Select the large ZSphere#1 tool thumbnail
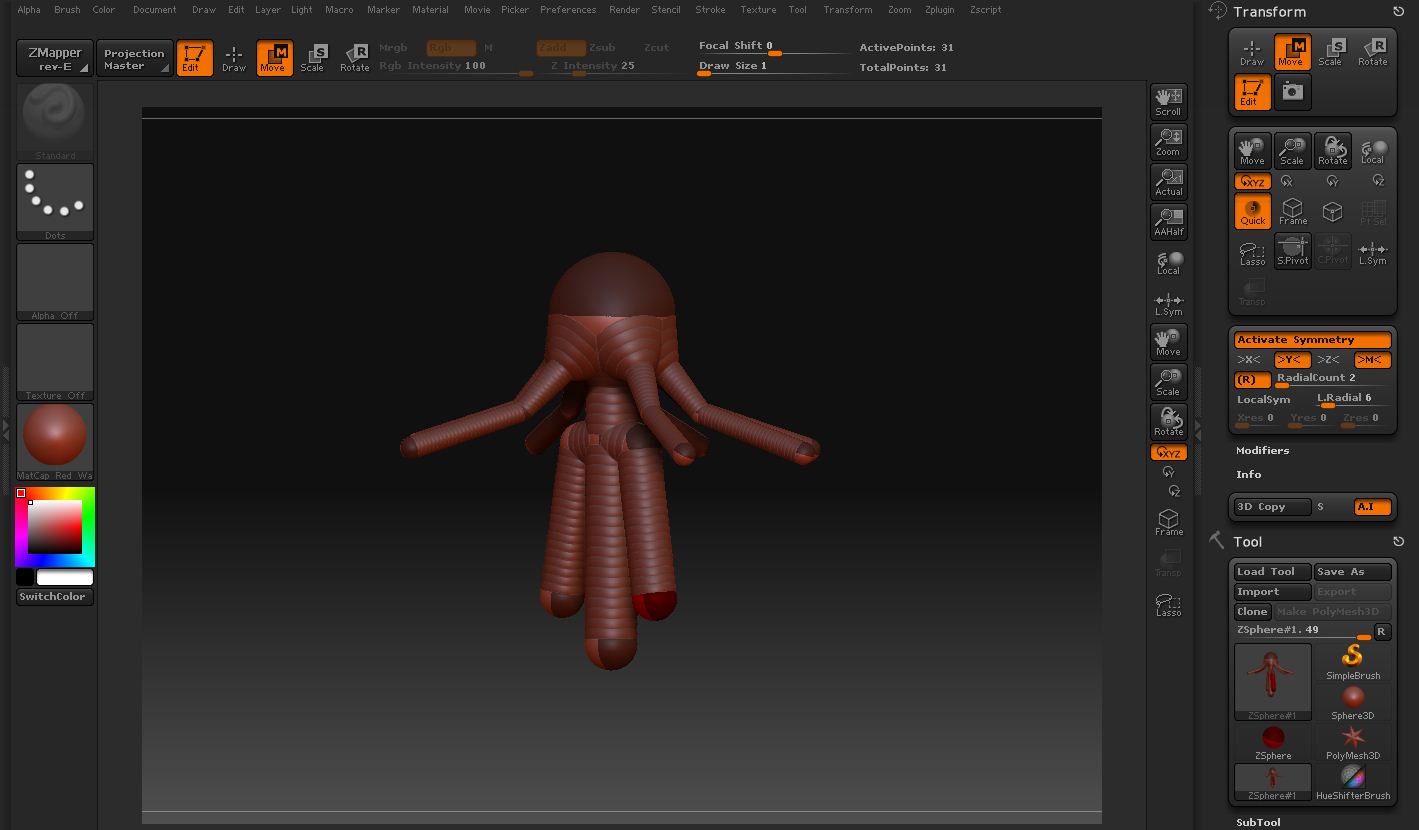Viewport: 1419px width, 830px height. pyautogui.click(x=1273, y=682)
